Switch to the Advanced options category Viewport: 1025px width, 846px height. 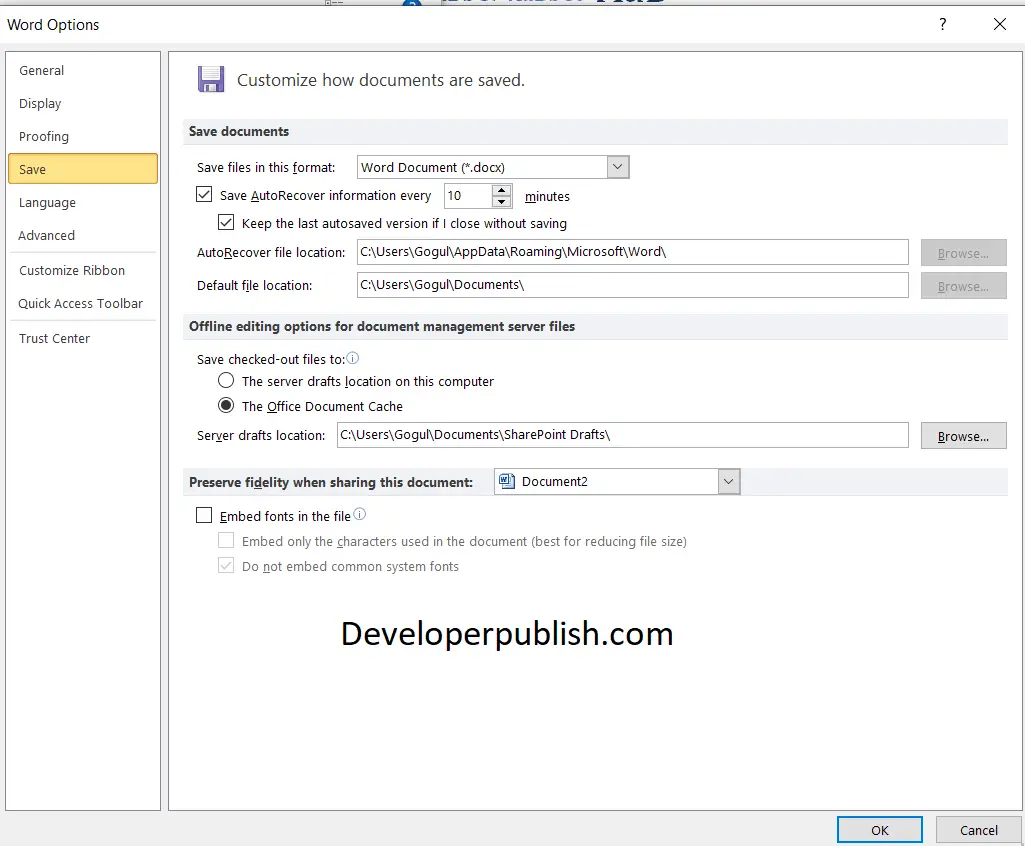pos(46,235)
